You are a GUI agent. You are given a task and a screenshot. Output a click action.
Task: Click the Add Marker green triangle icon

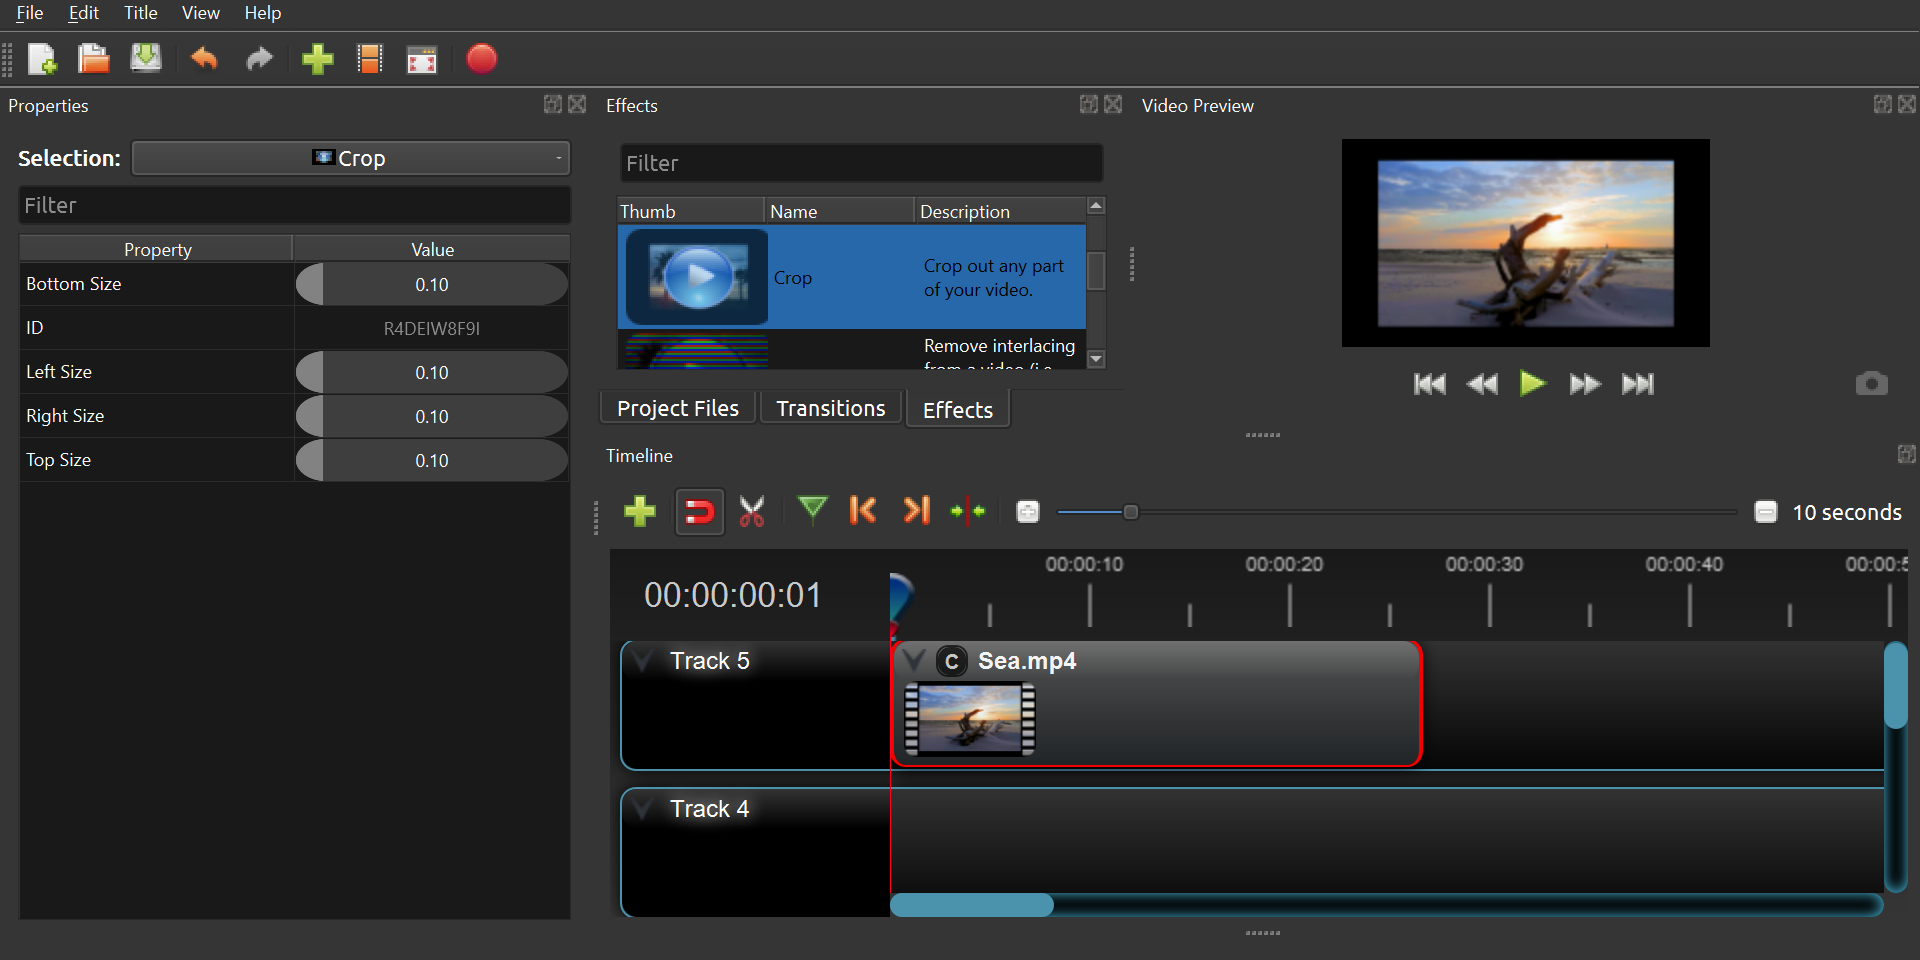[x=812, y=510]
